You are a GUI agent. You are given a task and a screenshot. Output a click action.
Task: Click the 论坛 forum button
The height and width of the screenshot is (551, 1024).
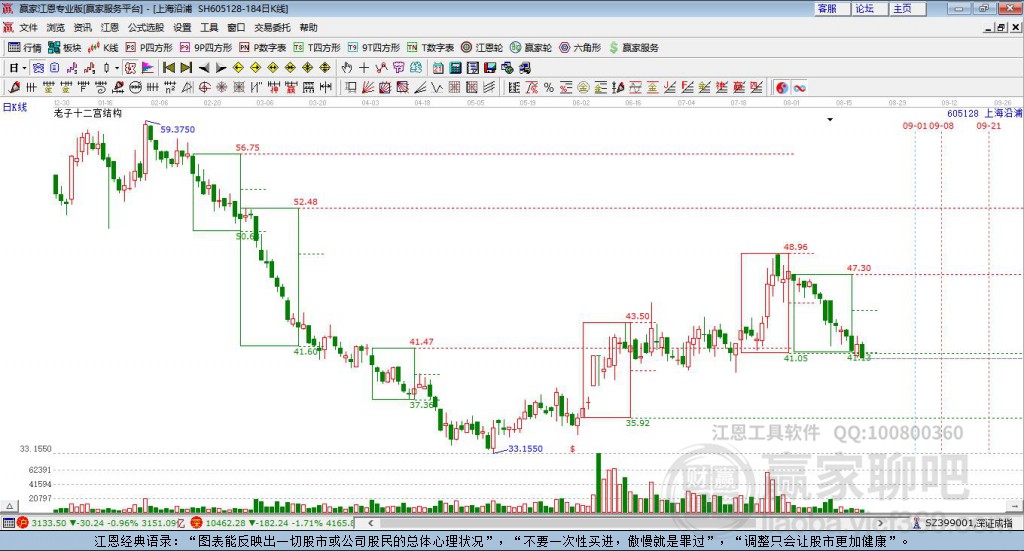869,8
